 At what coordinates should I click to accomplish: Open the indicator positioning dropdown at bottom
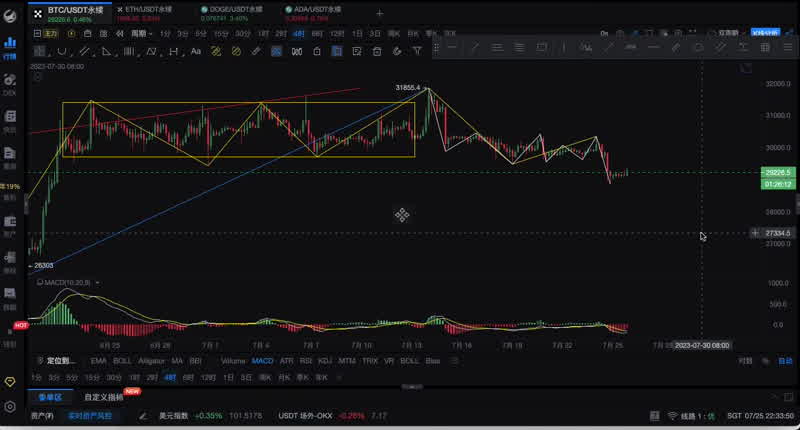click(x=60, y=361)
